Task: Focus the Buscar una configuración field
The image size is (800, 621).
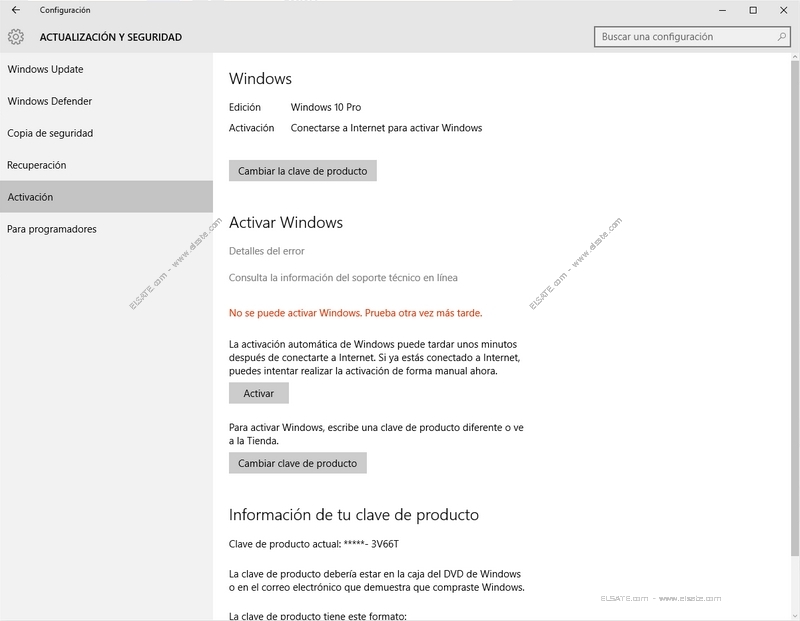Action: pos(692,37)
